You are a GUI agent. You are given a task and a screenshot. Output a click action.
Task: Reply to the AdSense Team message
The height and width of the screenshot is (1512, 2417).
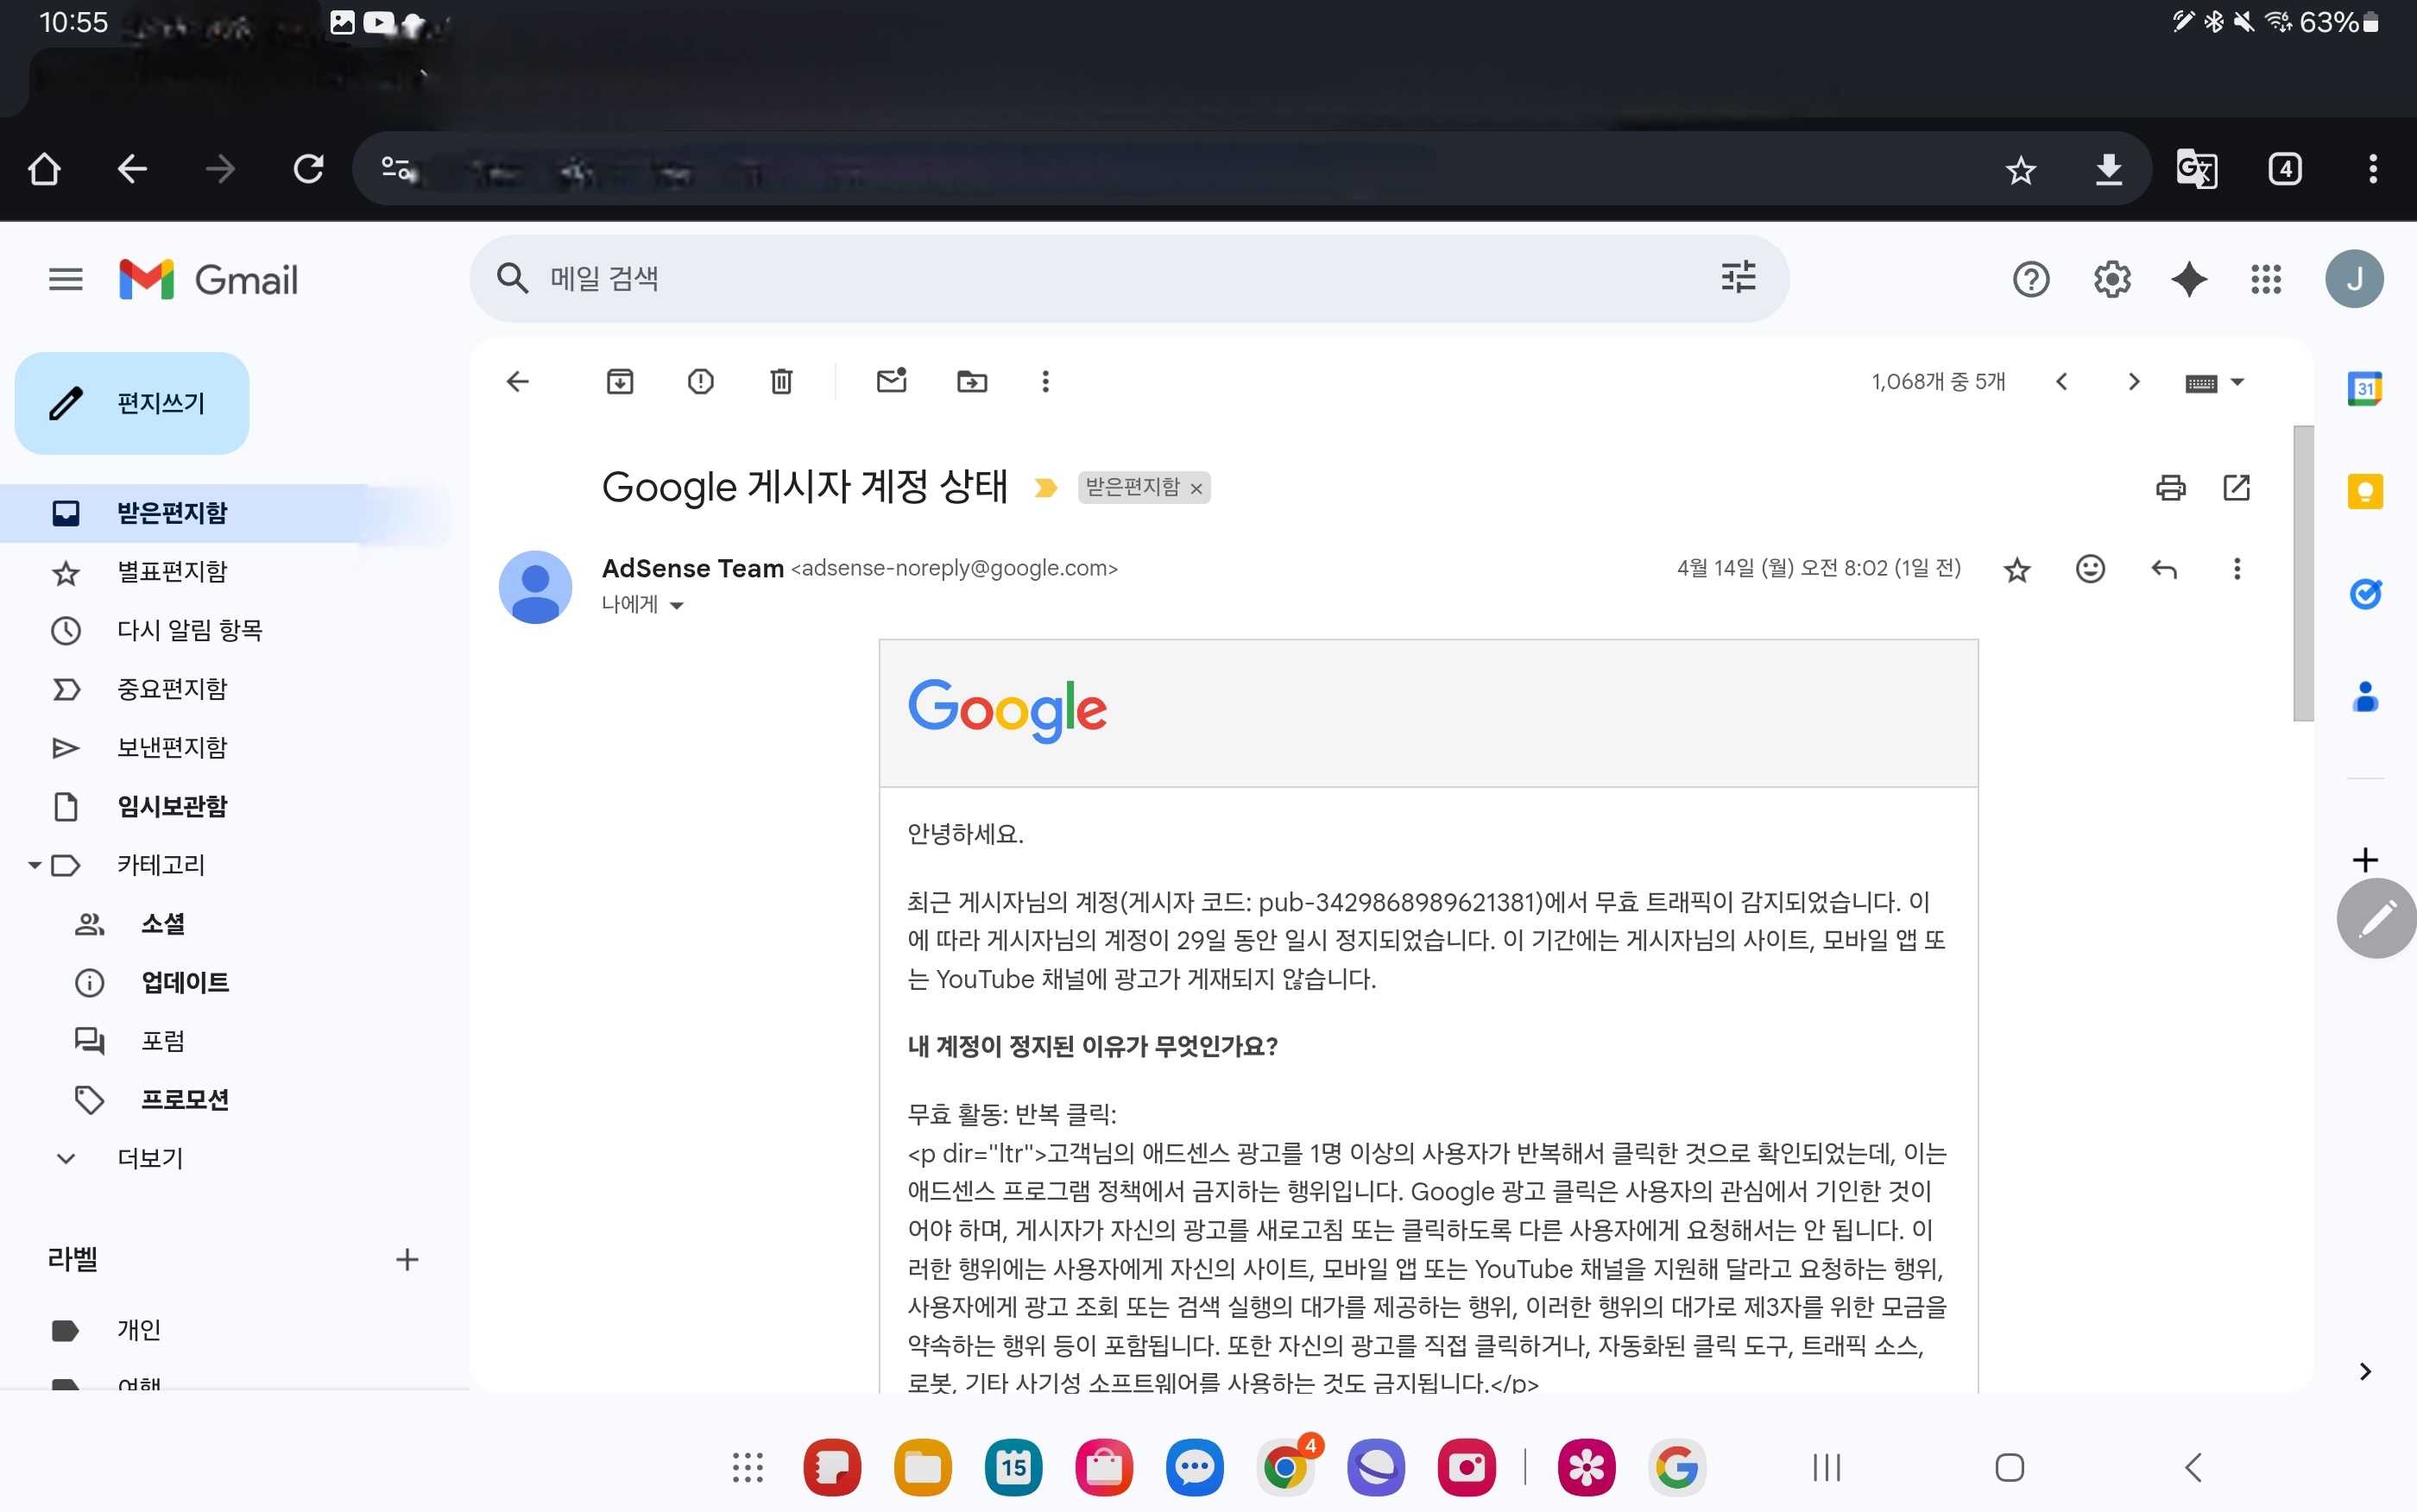click(x=2164, y=569)
